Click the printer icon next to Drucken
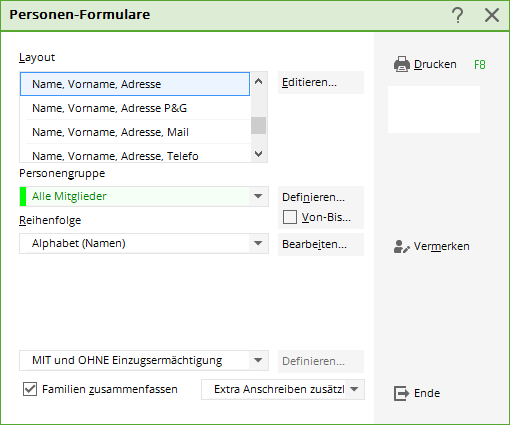The height and width of the screenshot is (425, 510). pyautogui.click(x=402, y=64)
